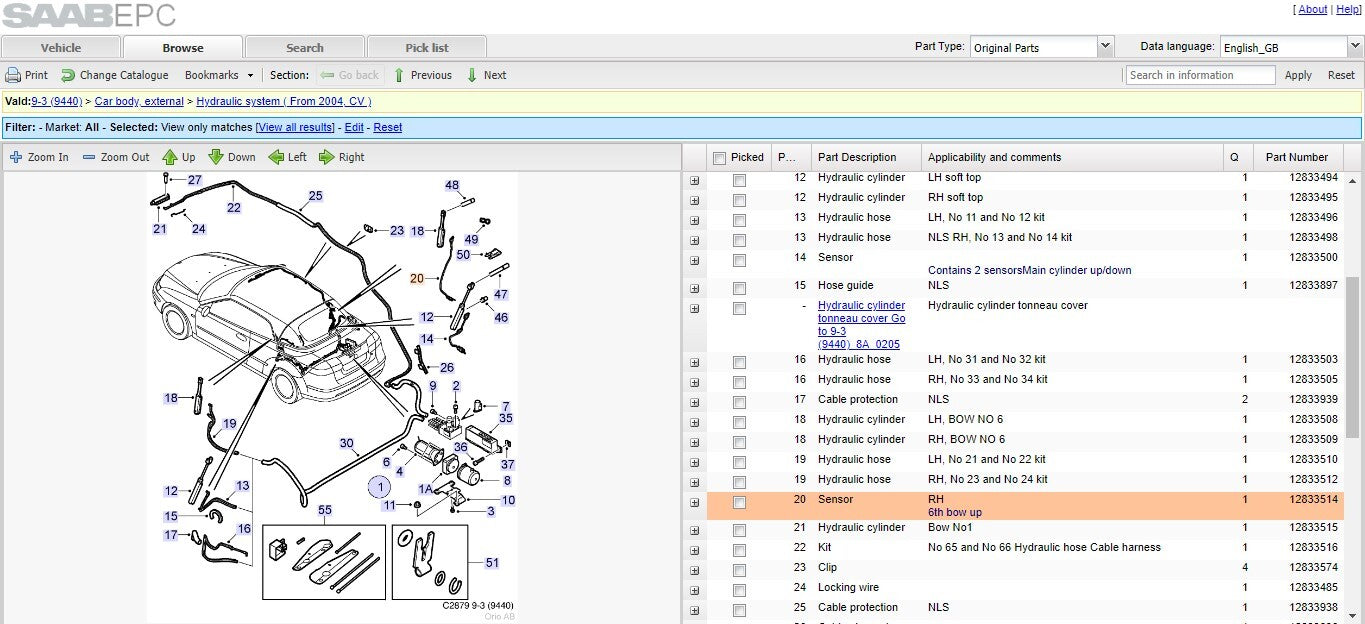This screenshot has height=624, width=1365.
Task: Select callout 20 in the diagram
Action: [x=417, y=279]
